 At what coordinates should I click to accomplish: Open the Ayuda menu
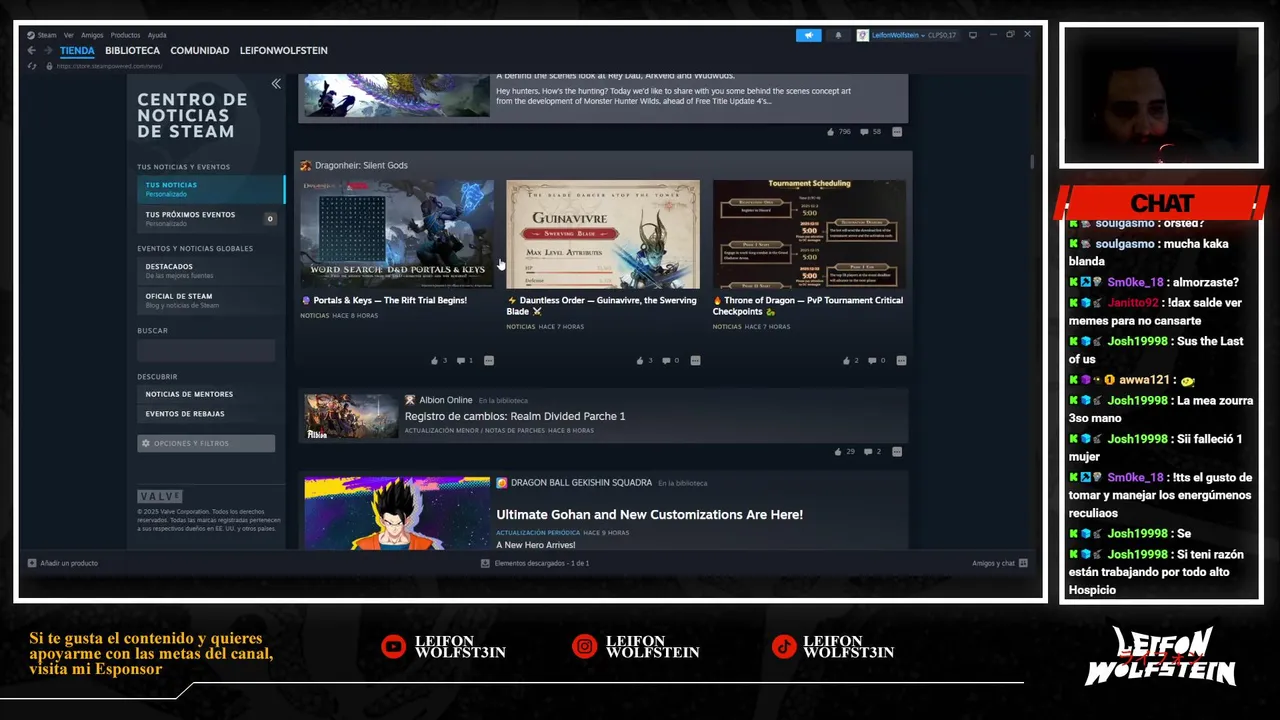[x=157, y=35]
